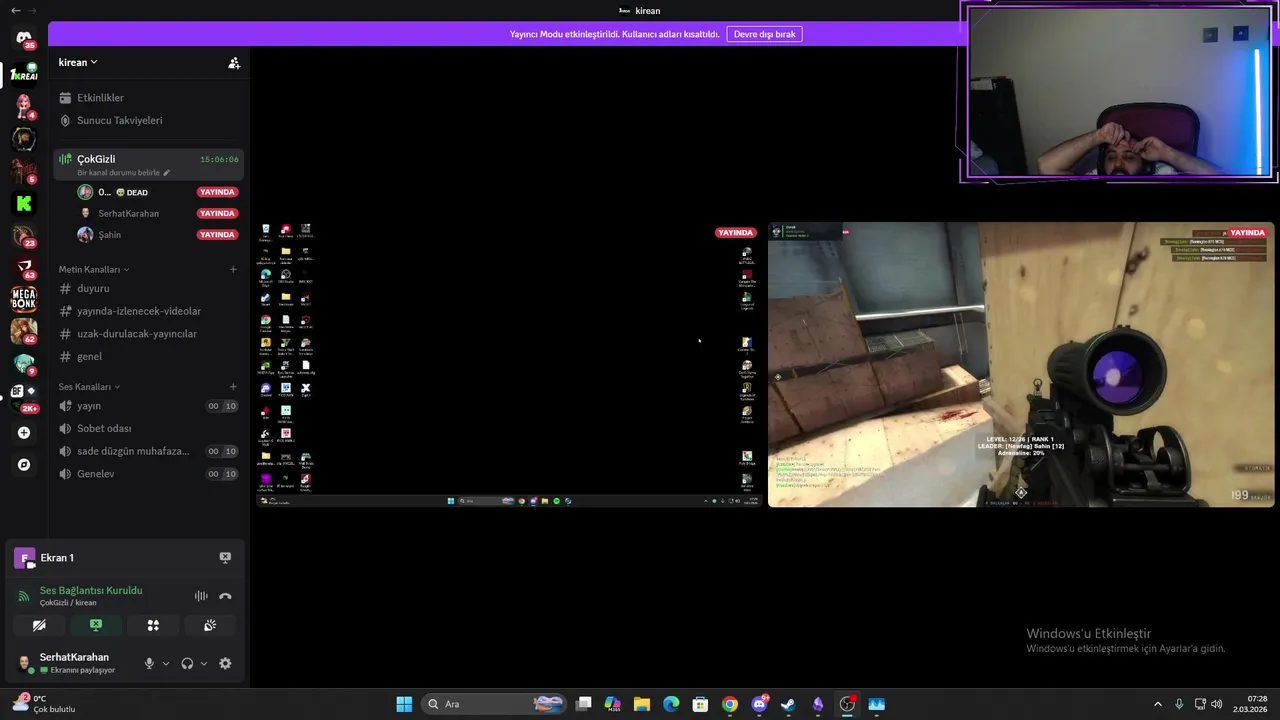
Task: Create channel plus beside Ses Kanalları
Action: [x=233, y=387]
